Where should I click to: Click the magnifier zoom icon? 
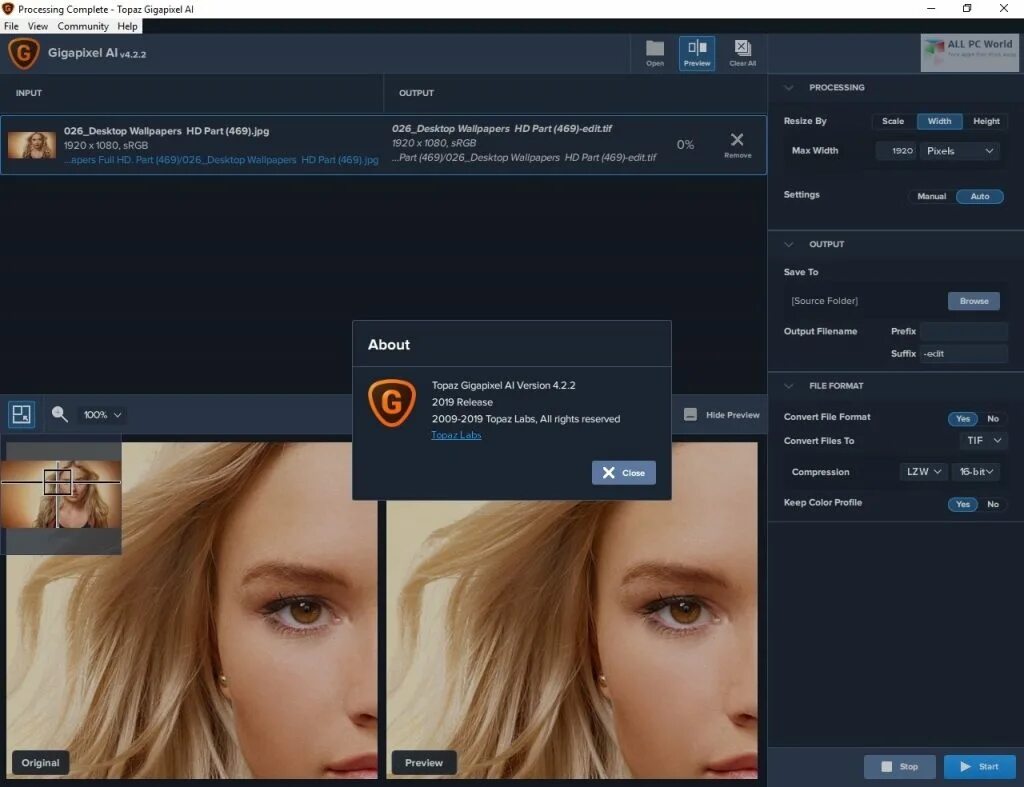click(x=59, y=414)
